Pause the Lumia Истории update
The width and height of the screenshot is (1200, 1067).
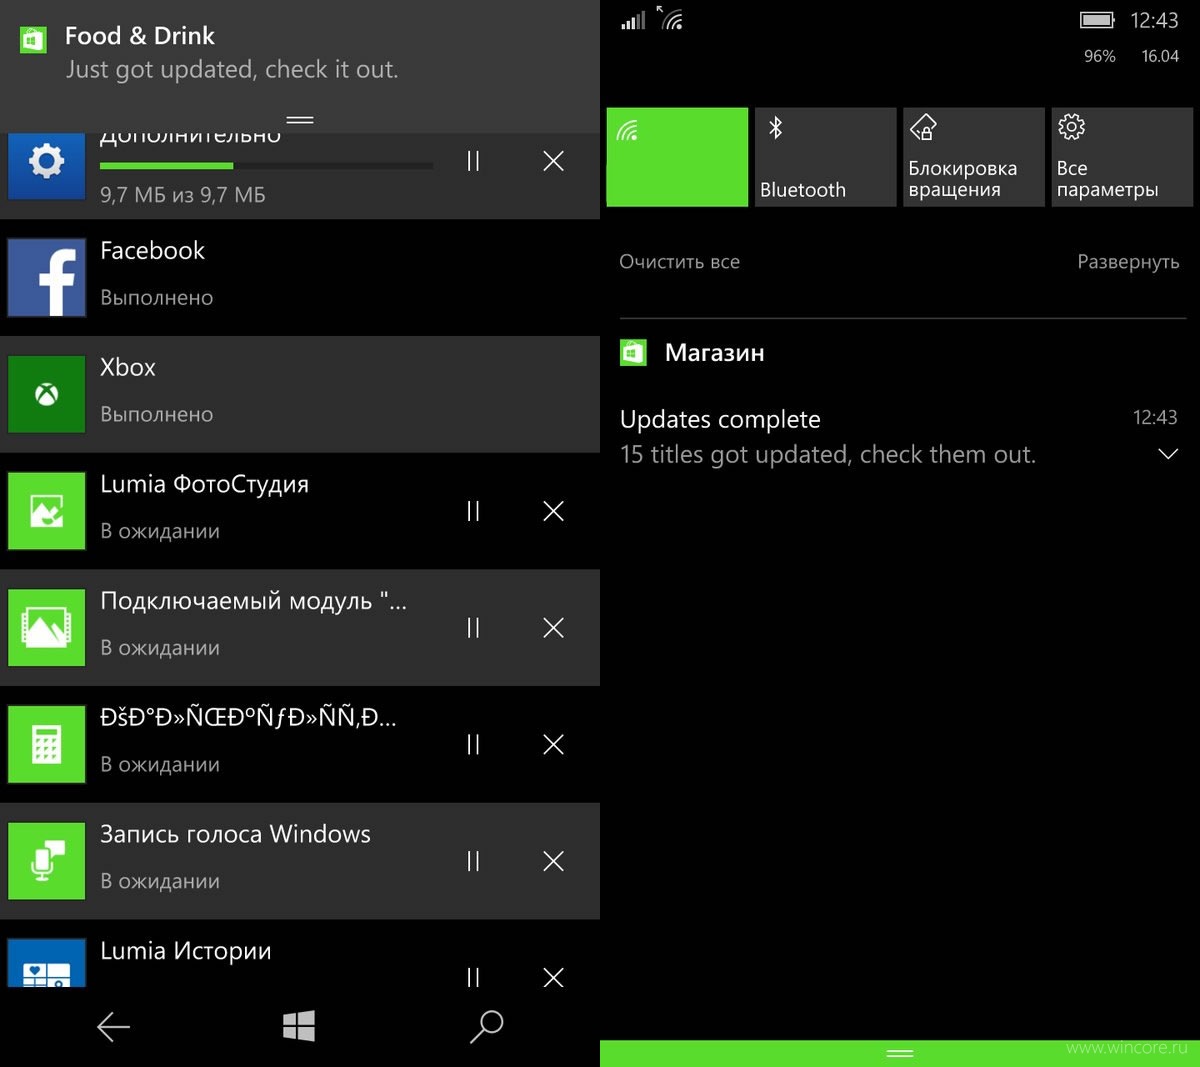pos(473,977)
